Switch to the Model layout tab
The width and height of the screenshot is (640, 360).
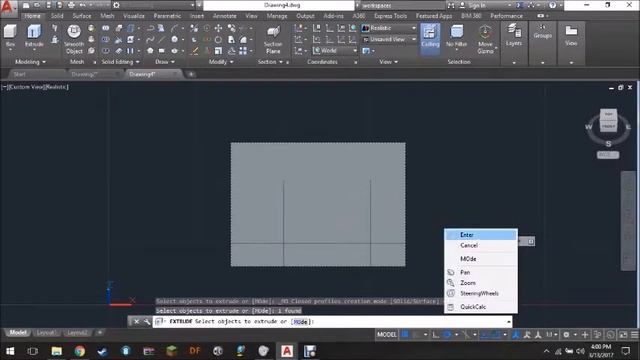click(x=18, y=333)
